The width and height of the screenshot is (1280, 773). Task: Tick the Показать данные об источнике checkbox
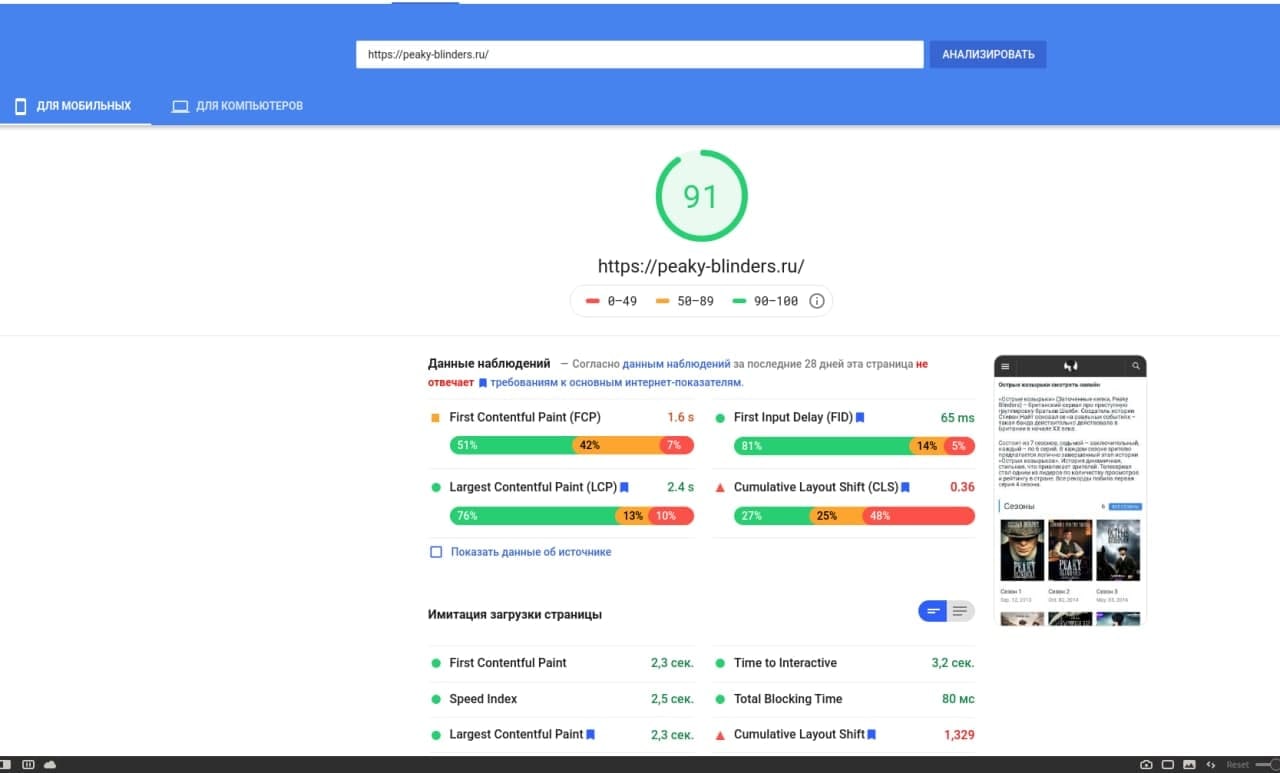pos(436,552)
